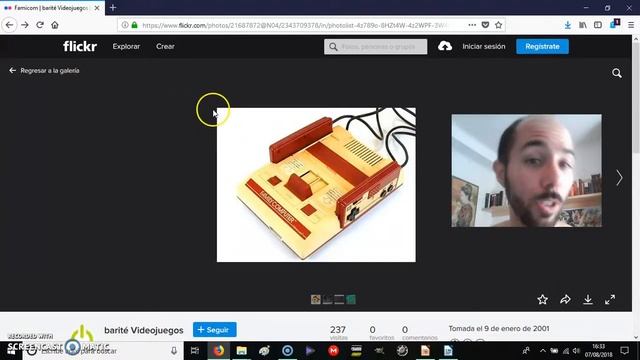Close the Famicom Flickr tab

click(x=97, y=8)
